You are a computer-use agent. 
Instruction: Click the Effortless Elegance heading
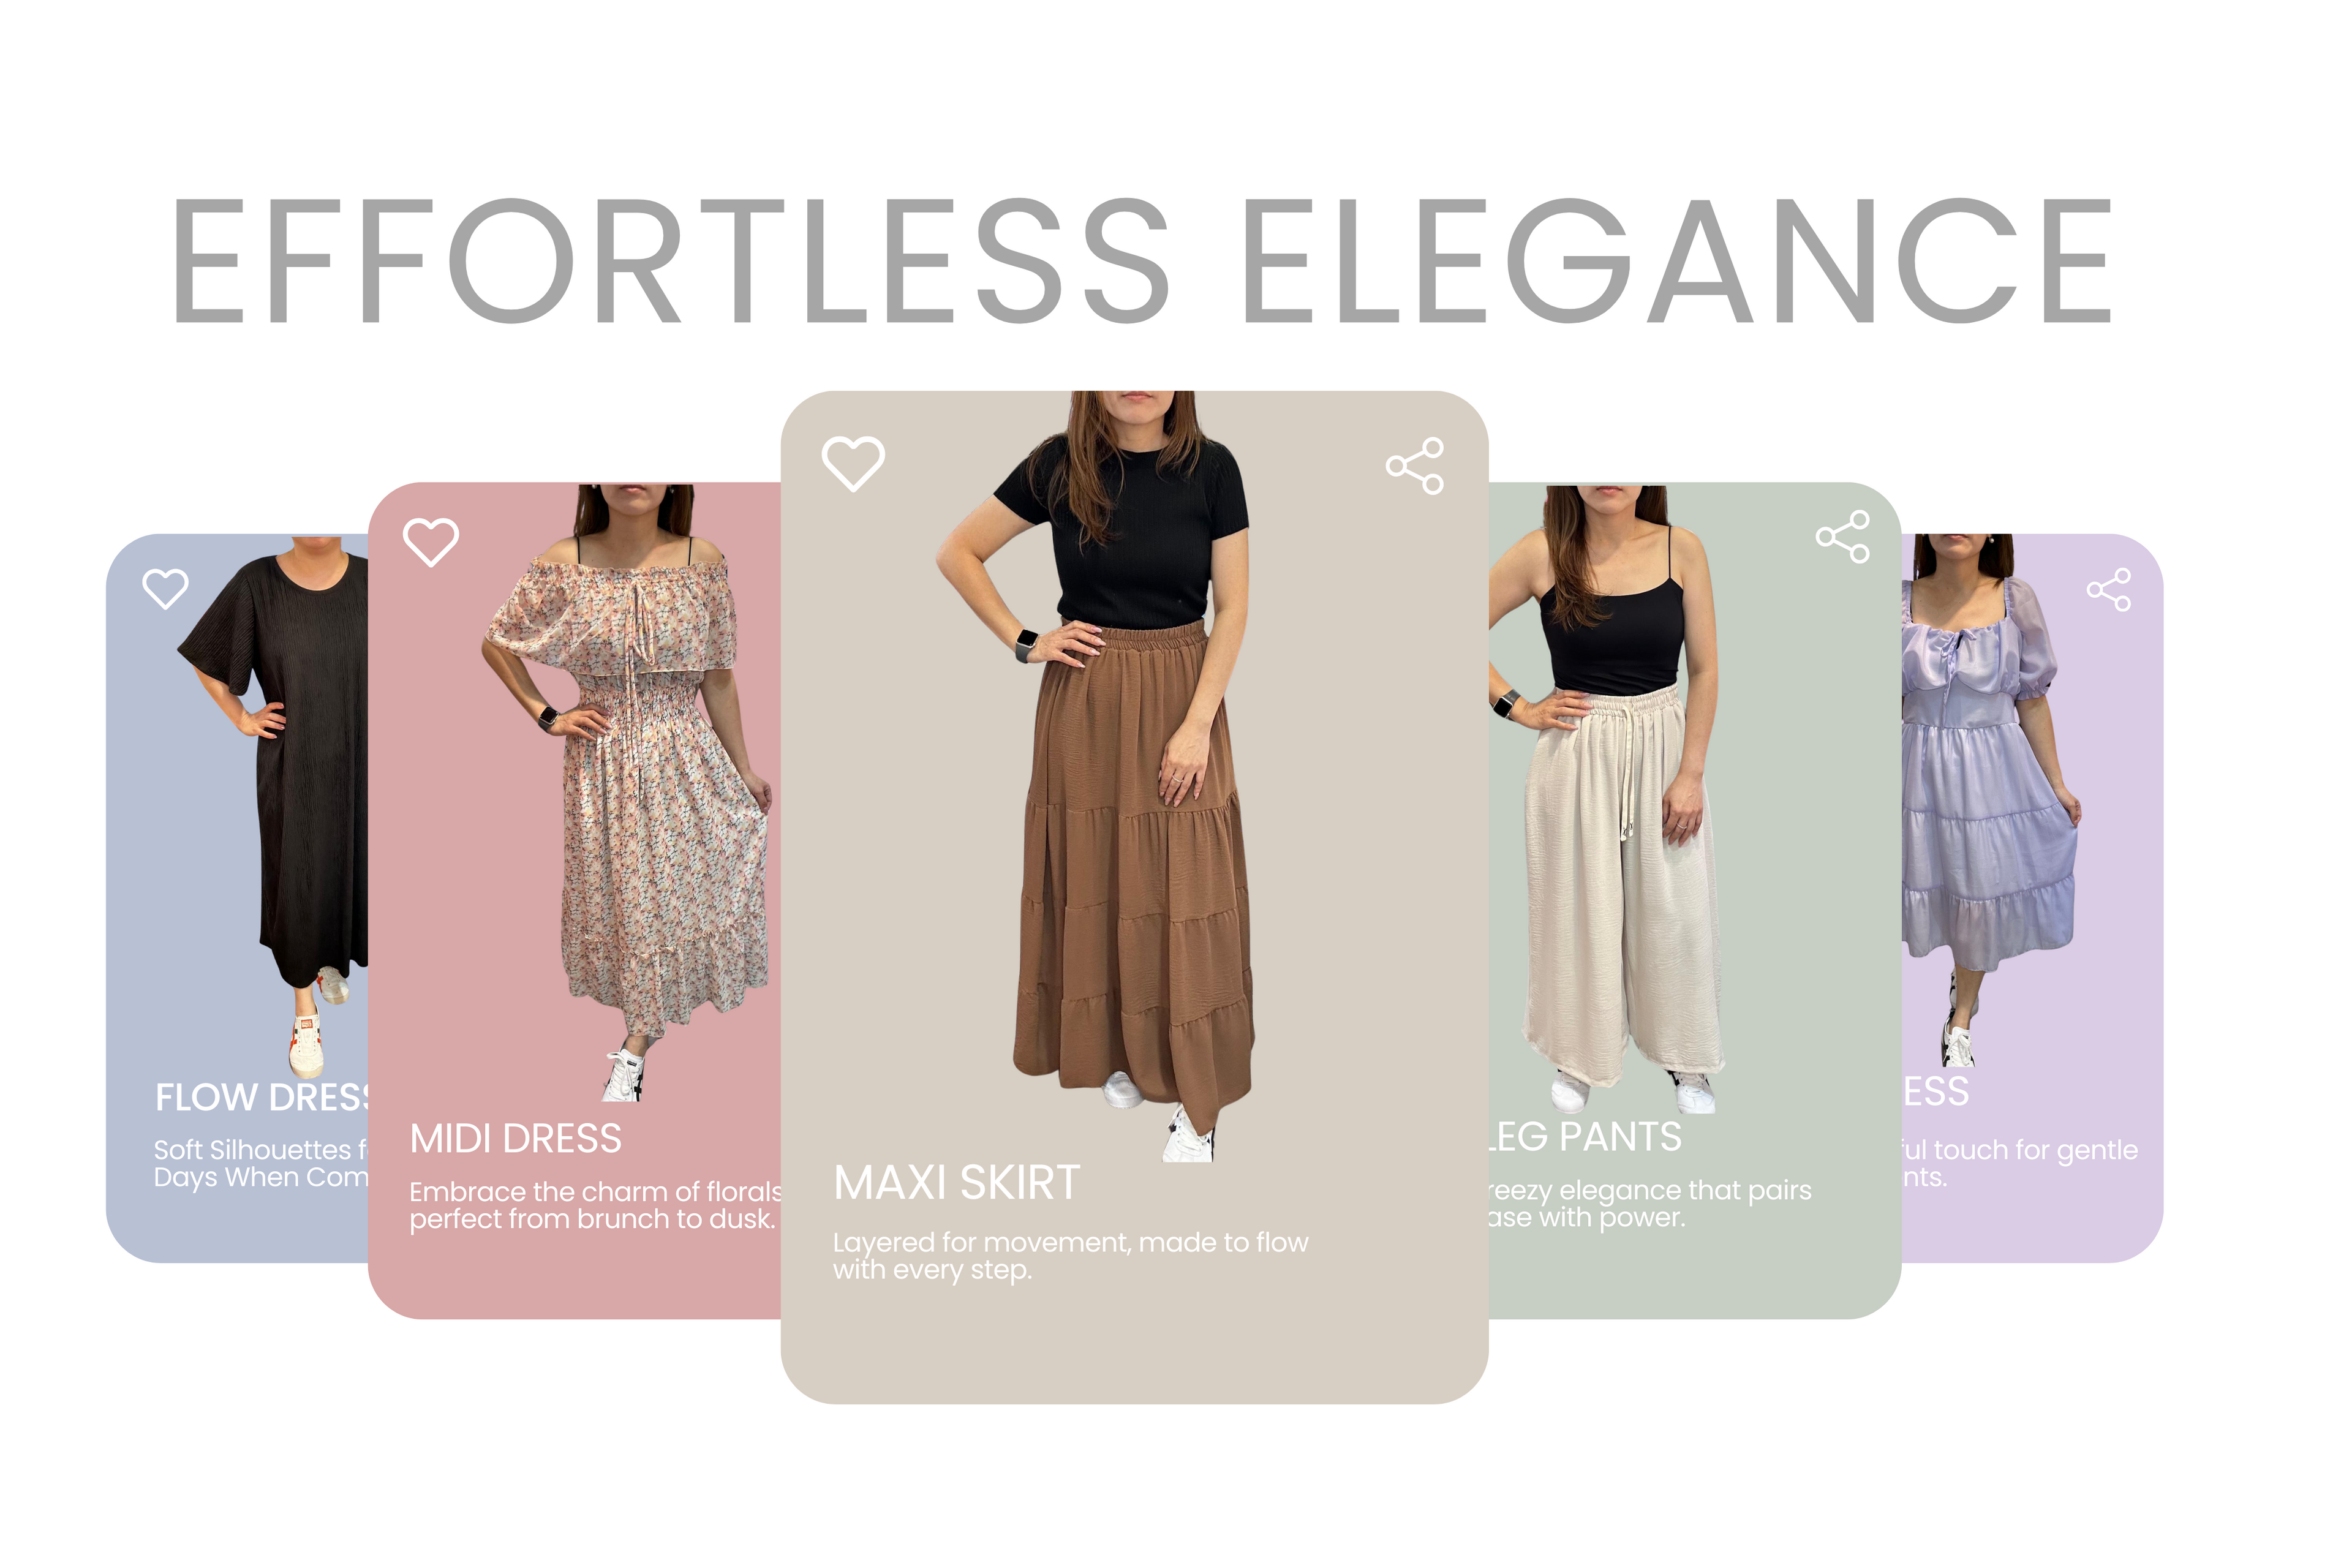(x=1141, y=261)
